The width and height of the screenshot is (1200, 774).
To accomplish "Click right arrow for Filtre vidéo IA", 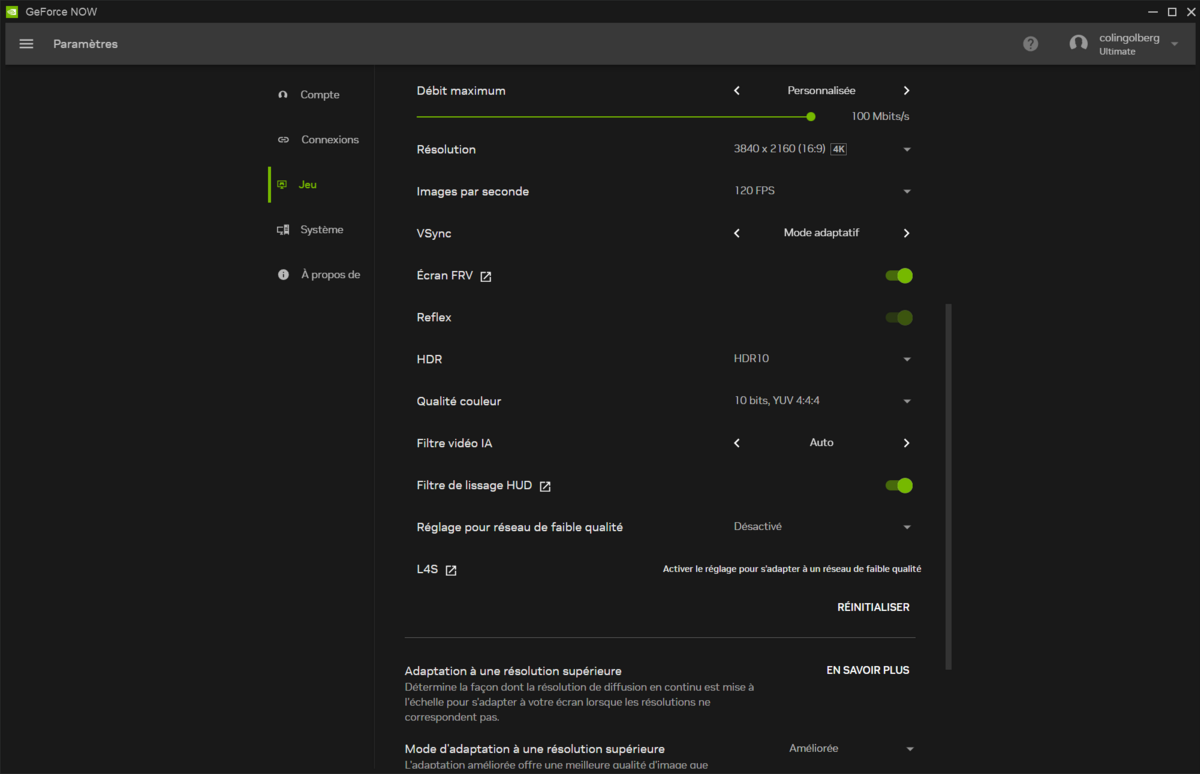I will [x=906, y=443].
